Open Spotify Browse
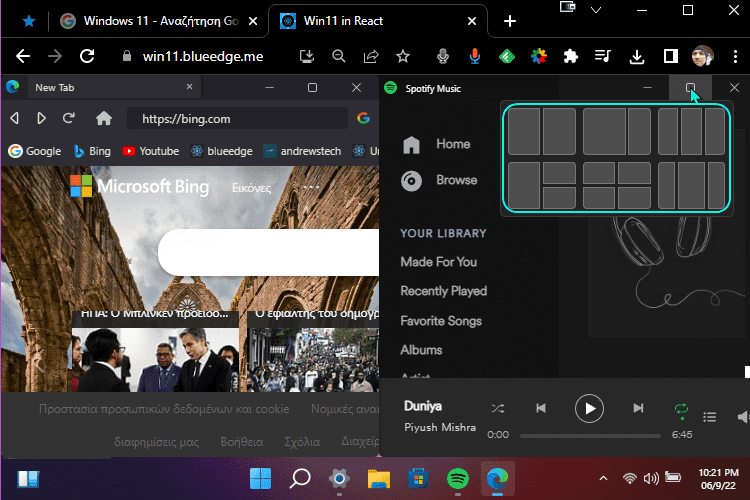The height and width of the screenshot is (500, 750). point(439,180)
